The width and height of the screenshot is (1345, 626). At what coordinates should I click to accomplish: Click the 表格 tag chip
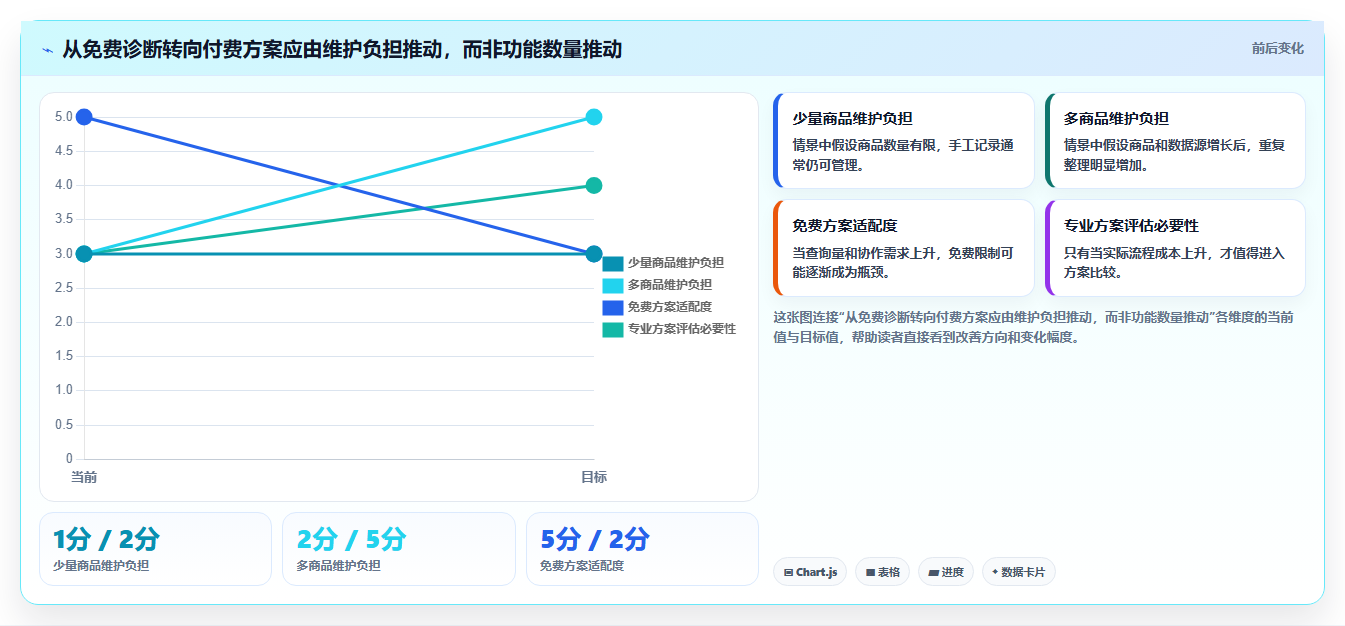tap(882, 572)
